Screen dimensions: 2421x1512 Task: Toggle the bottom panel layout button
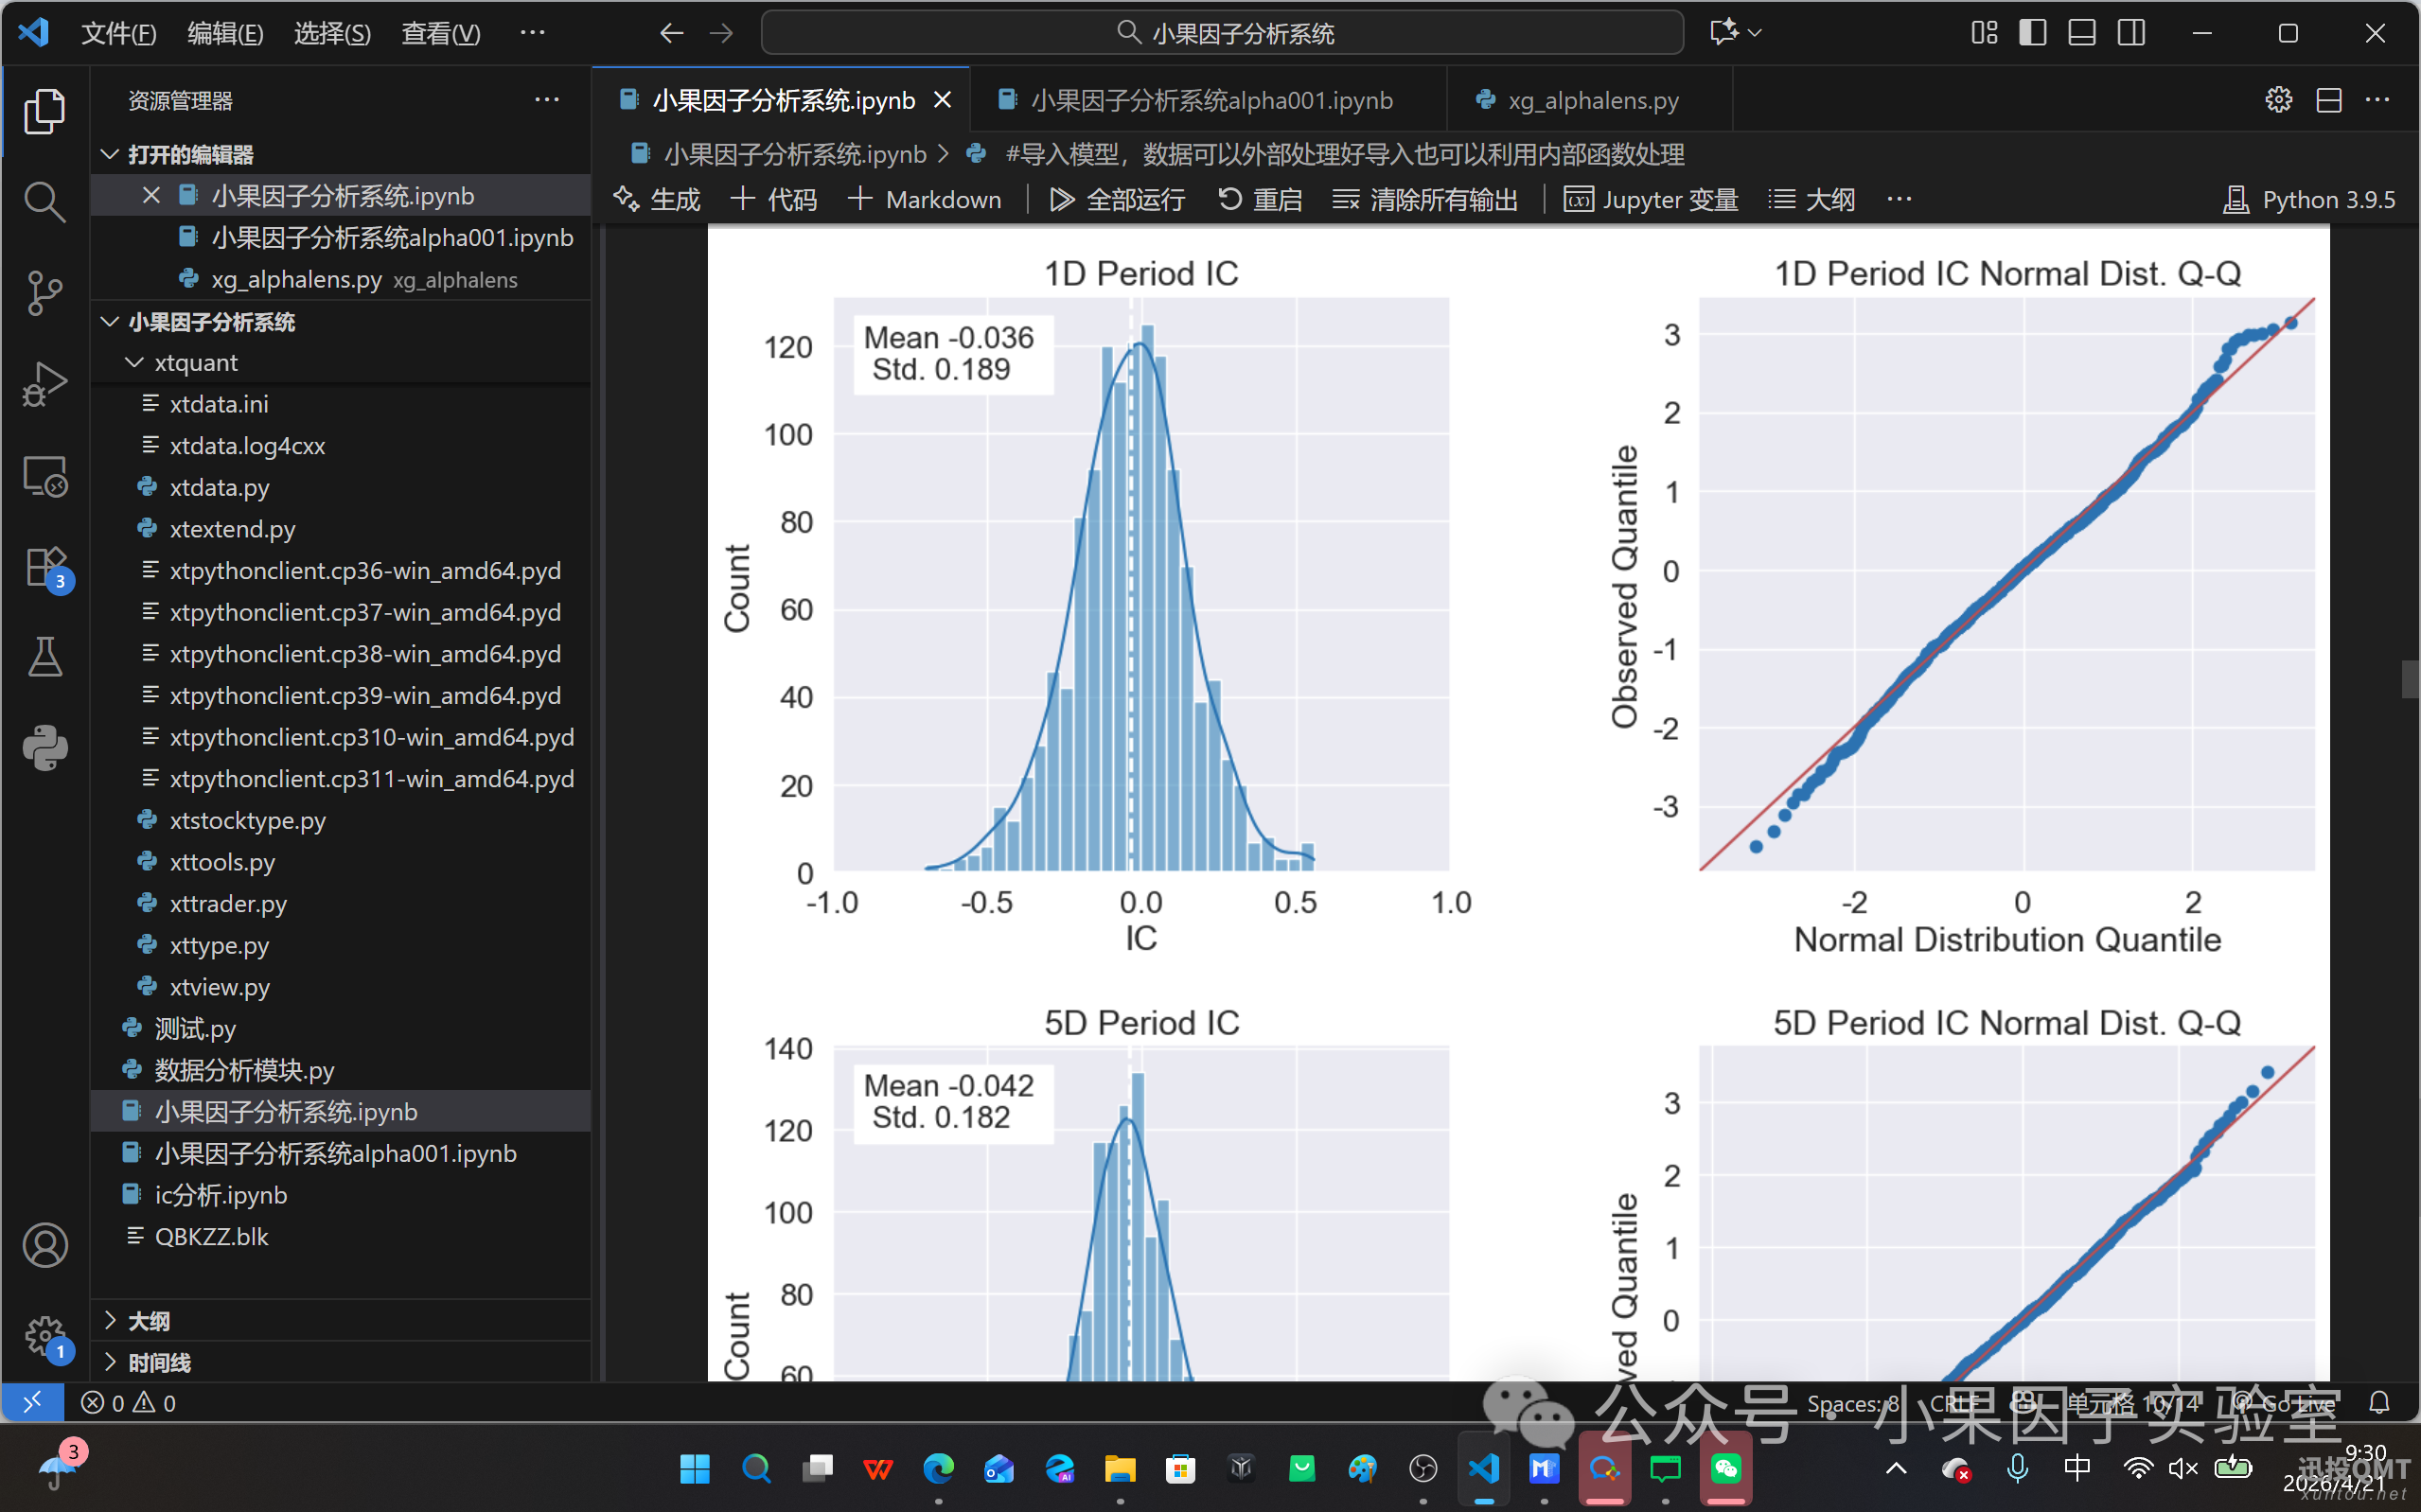pos(2082,33)
